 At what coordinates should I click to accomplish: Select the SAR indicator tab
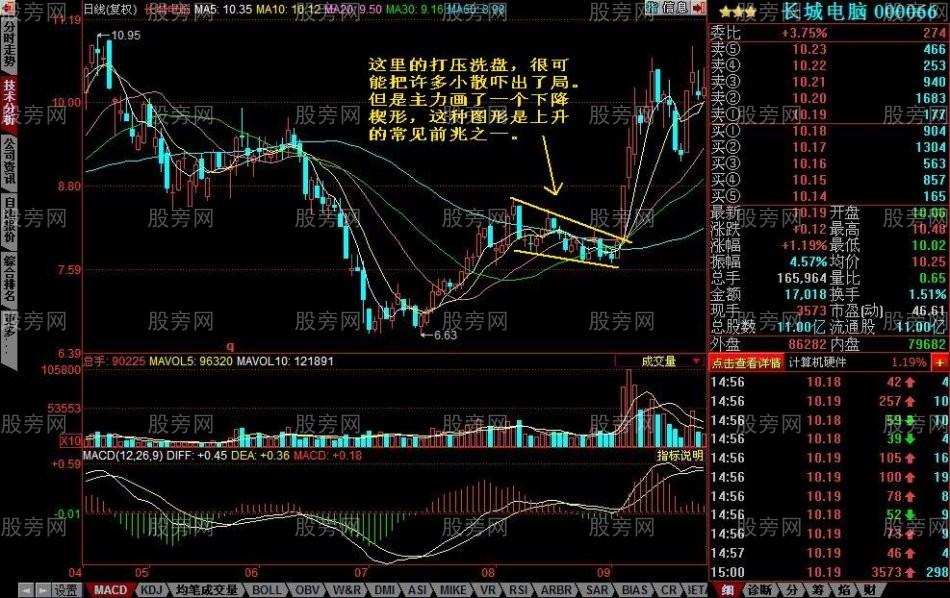click(x=597, y=590)
